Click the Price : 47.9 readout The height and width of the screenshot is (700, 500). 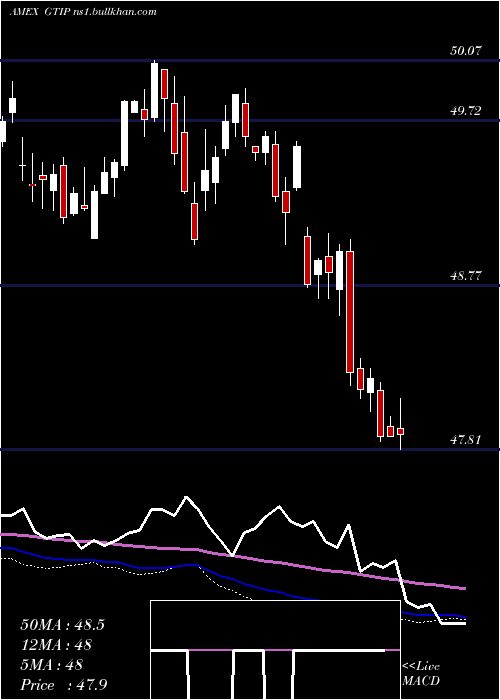(64, 685)
